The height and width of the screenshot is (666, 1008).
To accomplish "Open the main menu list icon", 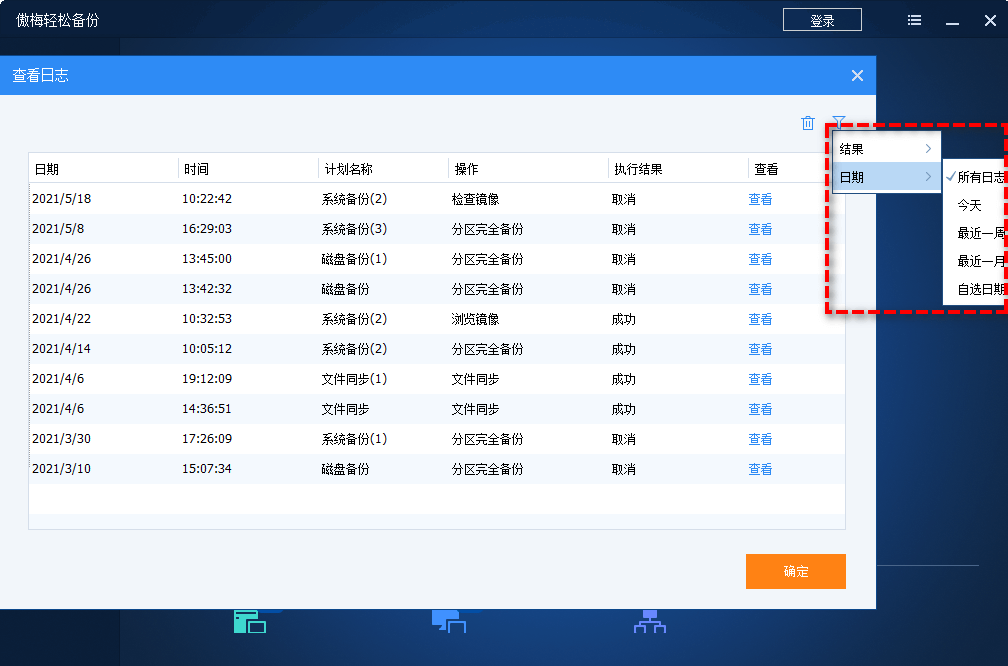I will coord(914,20).
